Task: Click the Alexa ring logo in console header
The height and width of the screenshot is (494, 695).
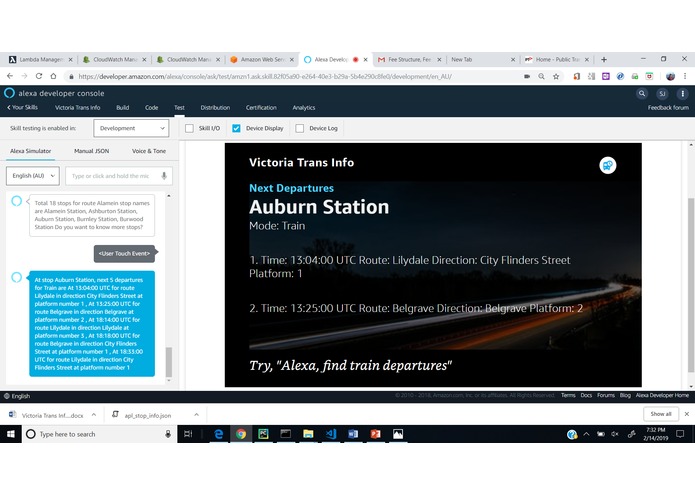Action: tap(9, 93)
